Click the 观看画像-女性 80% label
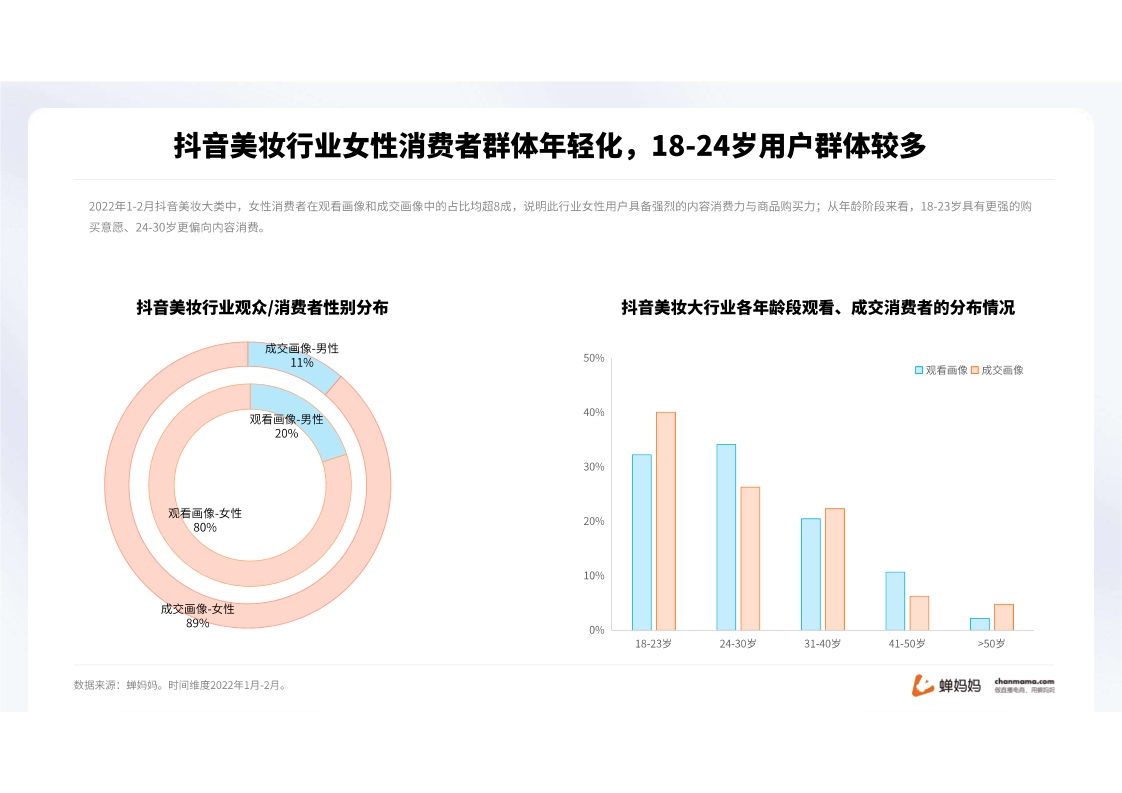 click(x=205, y=520)
